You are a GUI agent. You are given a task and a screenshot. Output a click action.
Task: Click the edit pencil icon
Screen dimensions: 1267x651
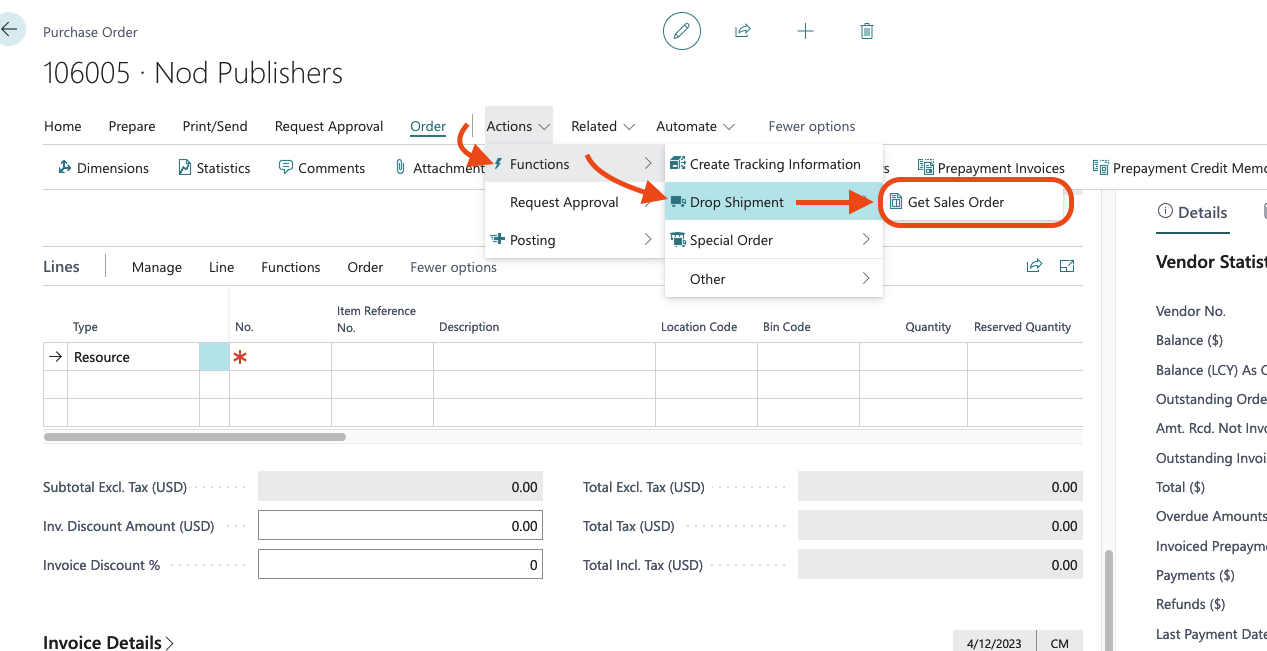(x=682, y=31)
